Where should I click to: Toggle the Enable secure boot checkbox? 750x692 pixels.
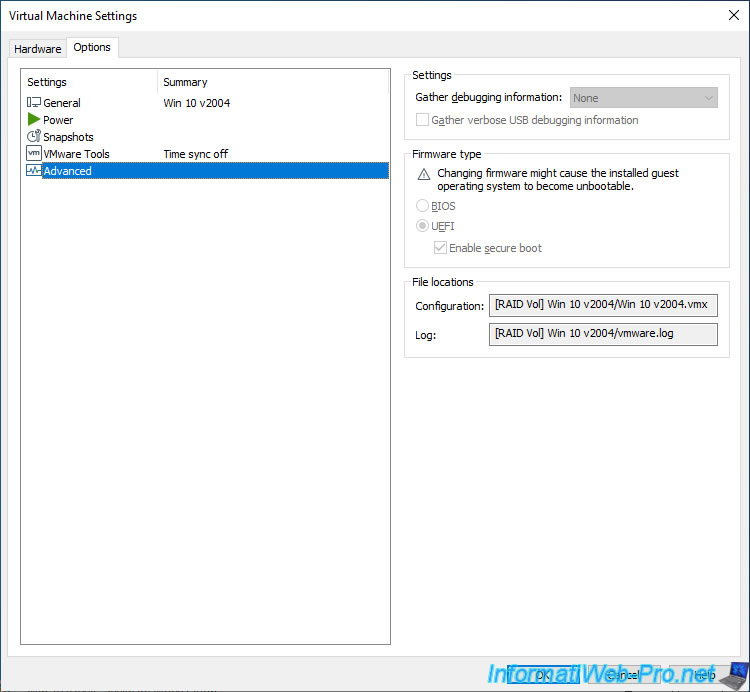pyautogui.click(x=440, y=248)
